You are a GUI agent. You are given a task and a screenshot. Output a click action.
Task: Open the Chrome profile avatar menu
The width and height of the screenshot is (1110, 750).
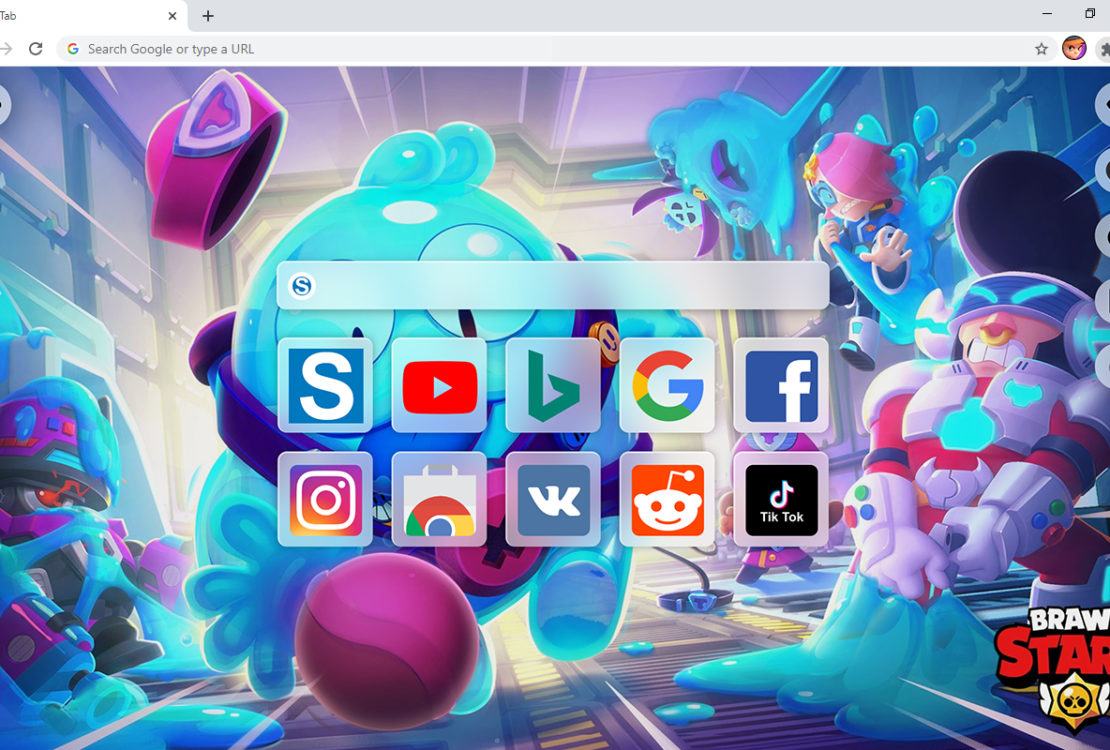1074,49
